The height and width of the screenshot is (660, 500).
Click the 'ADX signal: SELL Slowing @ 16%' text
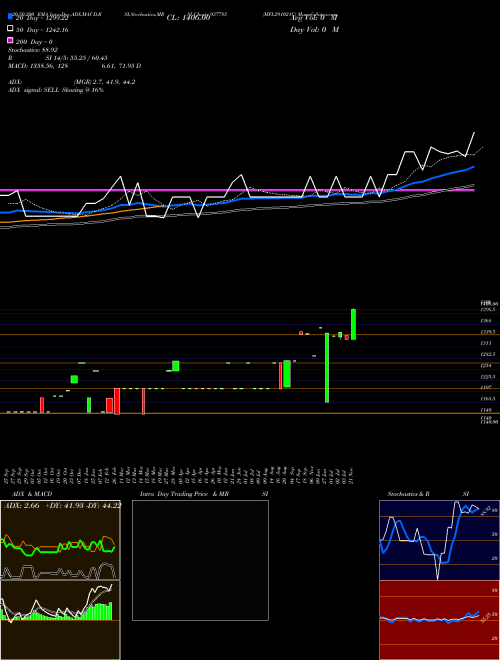click(56, 90)
